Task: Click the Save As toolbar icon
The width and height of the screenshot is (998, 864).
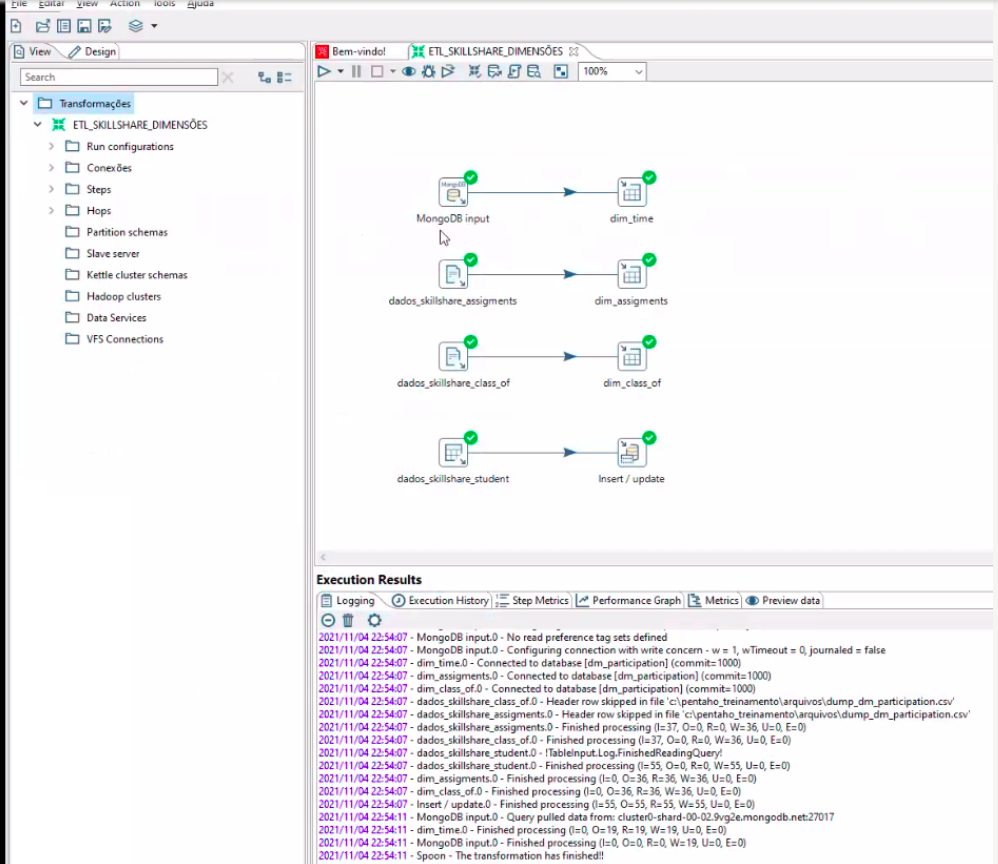Action: 105,26
